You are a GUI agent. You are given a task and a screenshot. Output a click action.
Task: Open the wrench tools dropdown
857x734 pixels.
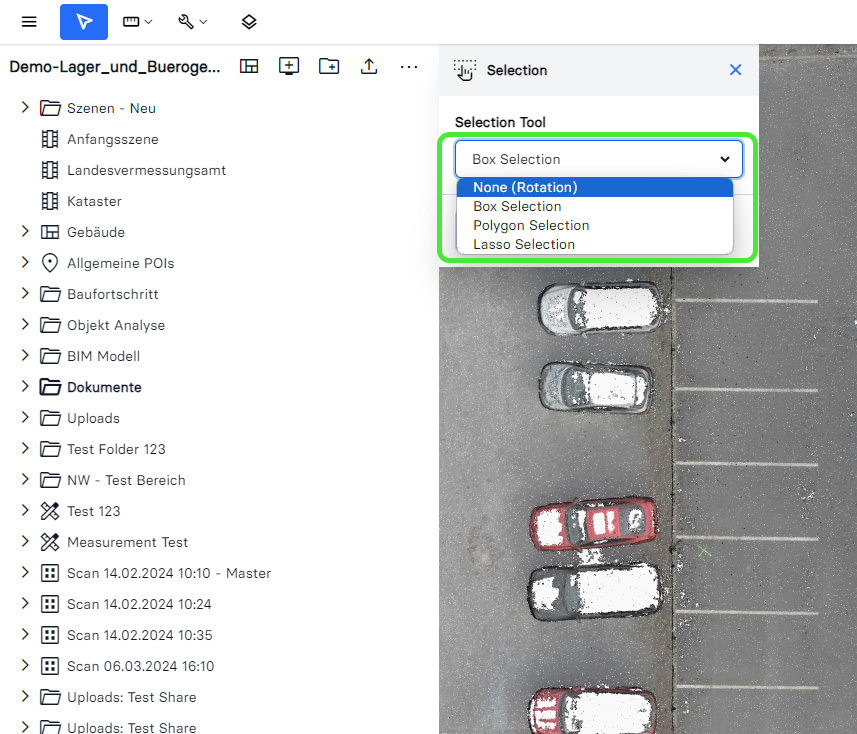(192, 22)
